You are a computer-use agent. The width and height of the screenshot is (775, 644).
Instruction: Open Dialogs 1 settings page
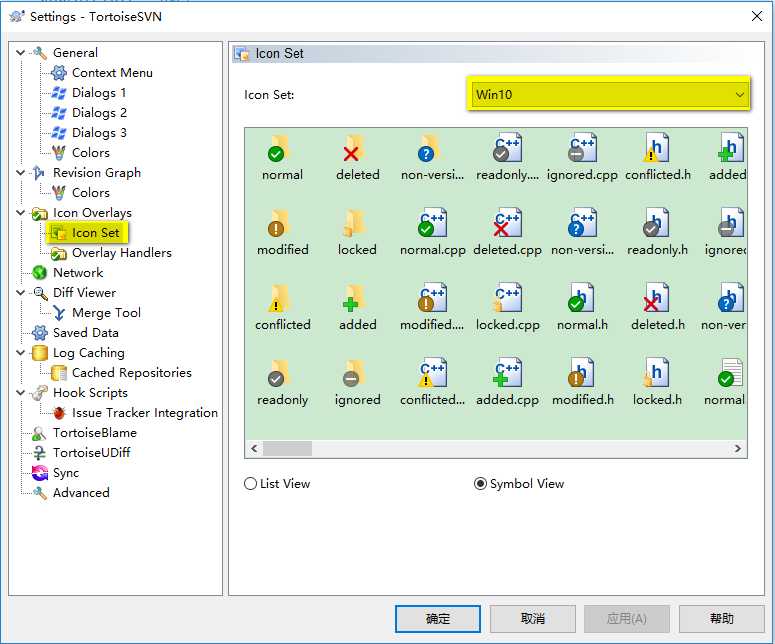click(x=99, y=93)
